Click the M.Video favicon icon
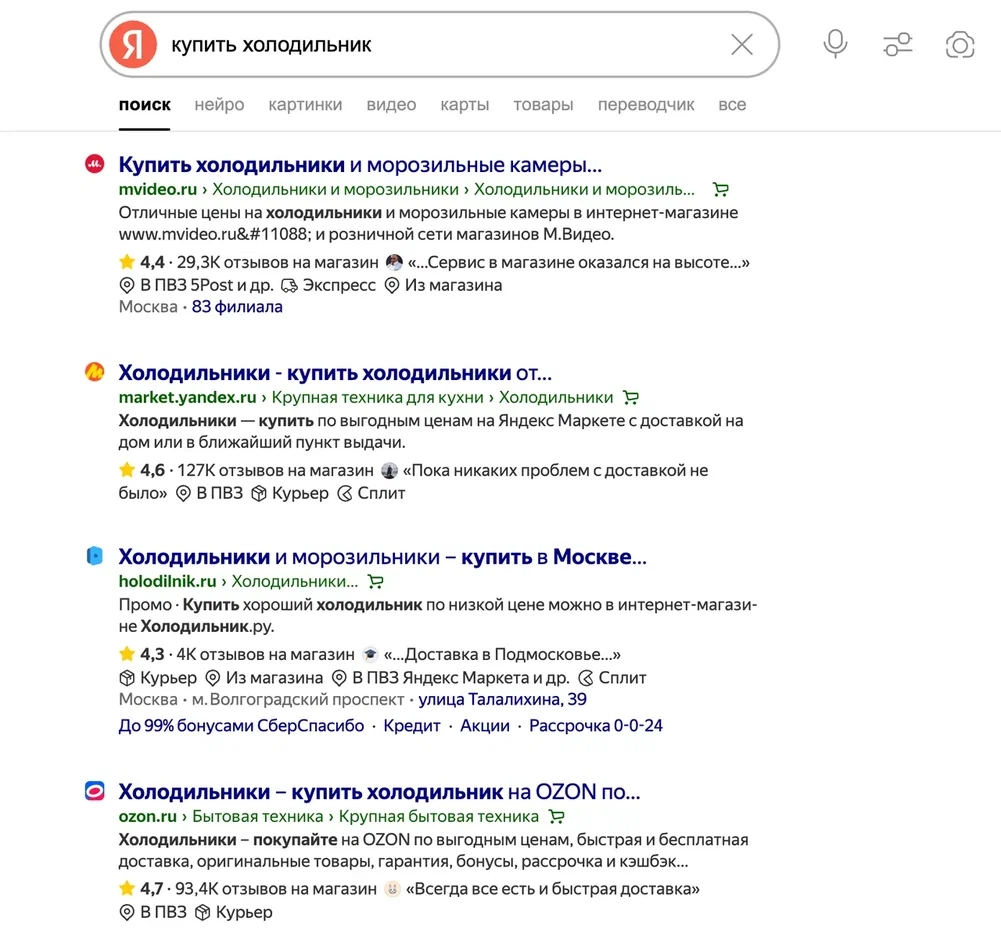The width and height of the screenshot is (1001, 940). tap(95, 165)
